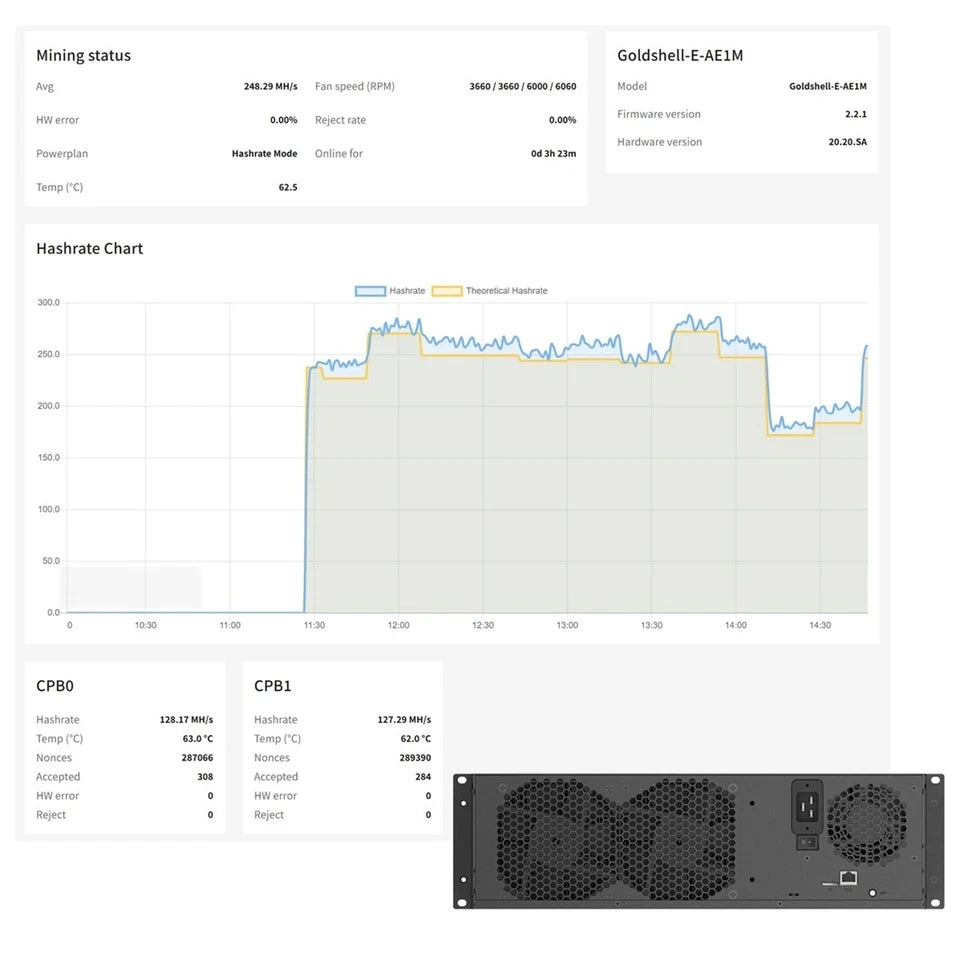Image resolution: width=960 pixels, height=960 pixels.
Task: Click the CPB0 hashrate value 128.17 MH/s
Action: (185, 719)
